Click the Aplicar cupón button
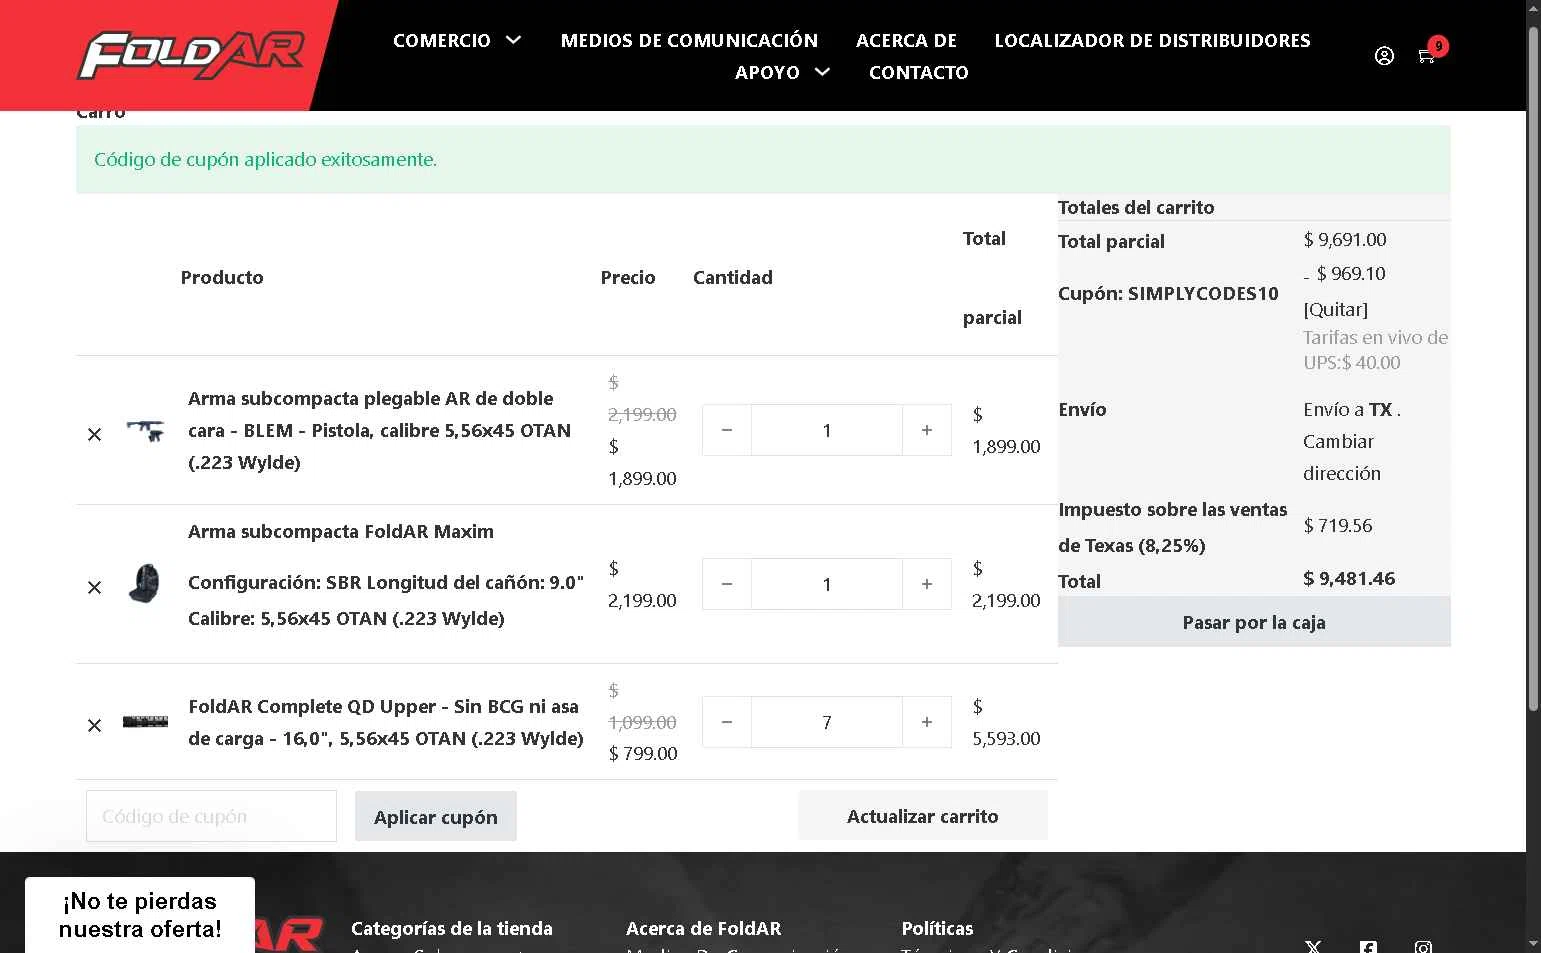The height and width of the screenshot is (953, 1541). pos(435,816)
